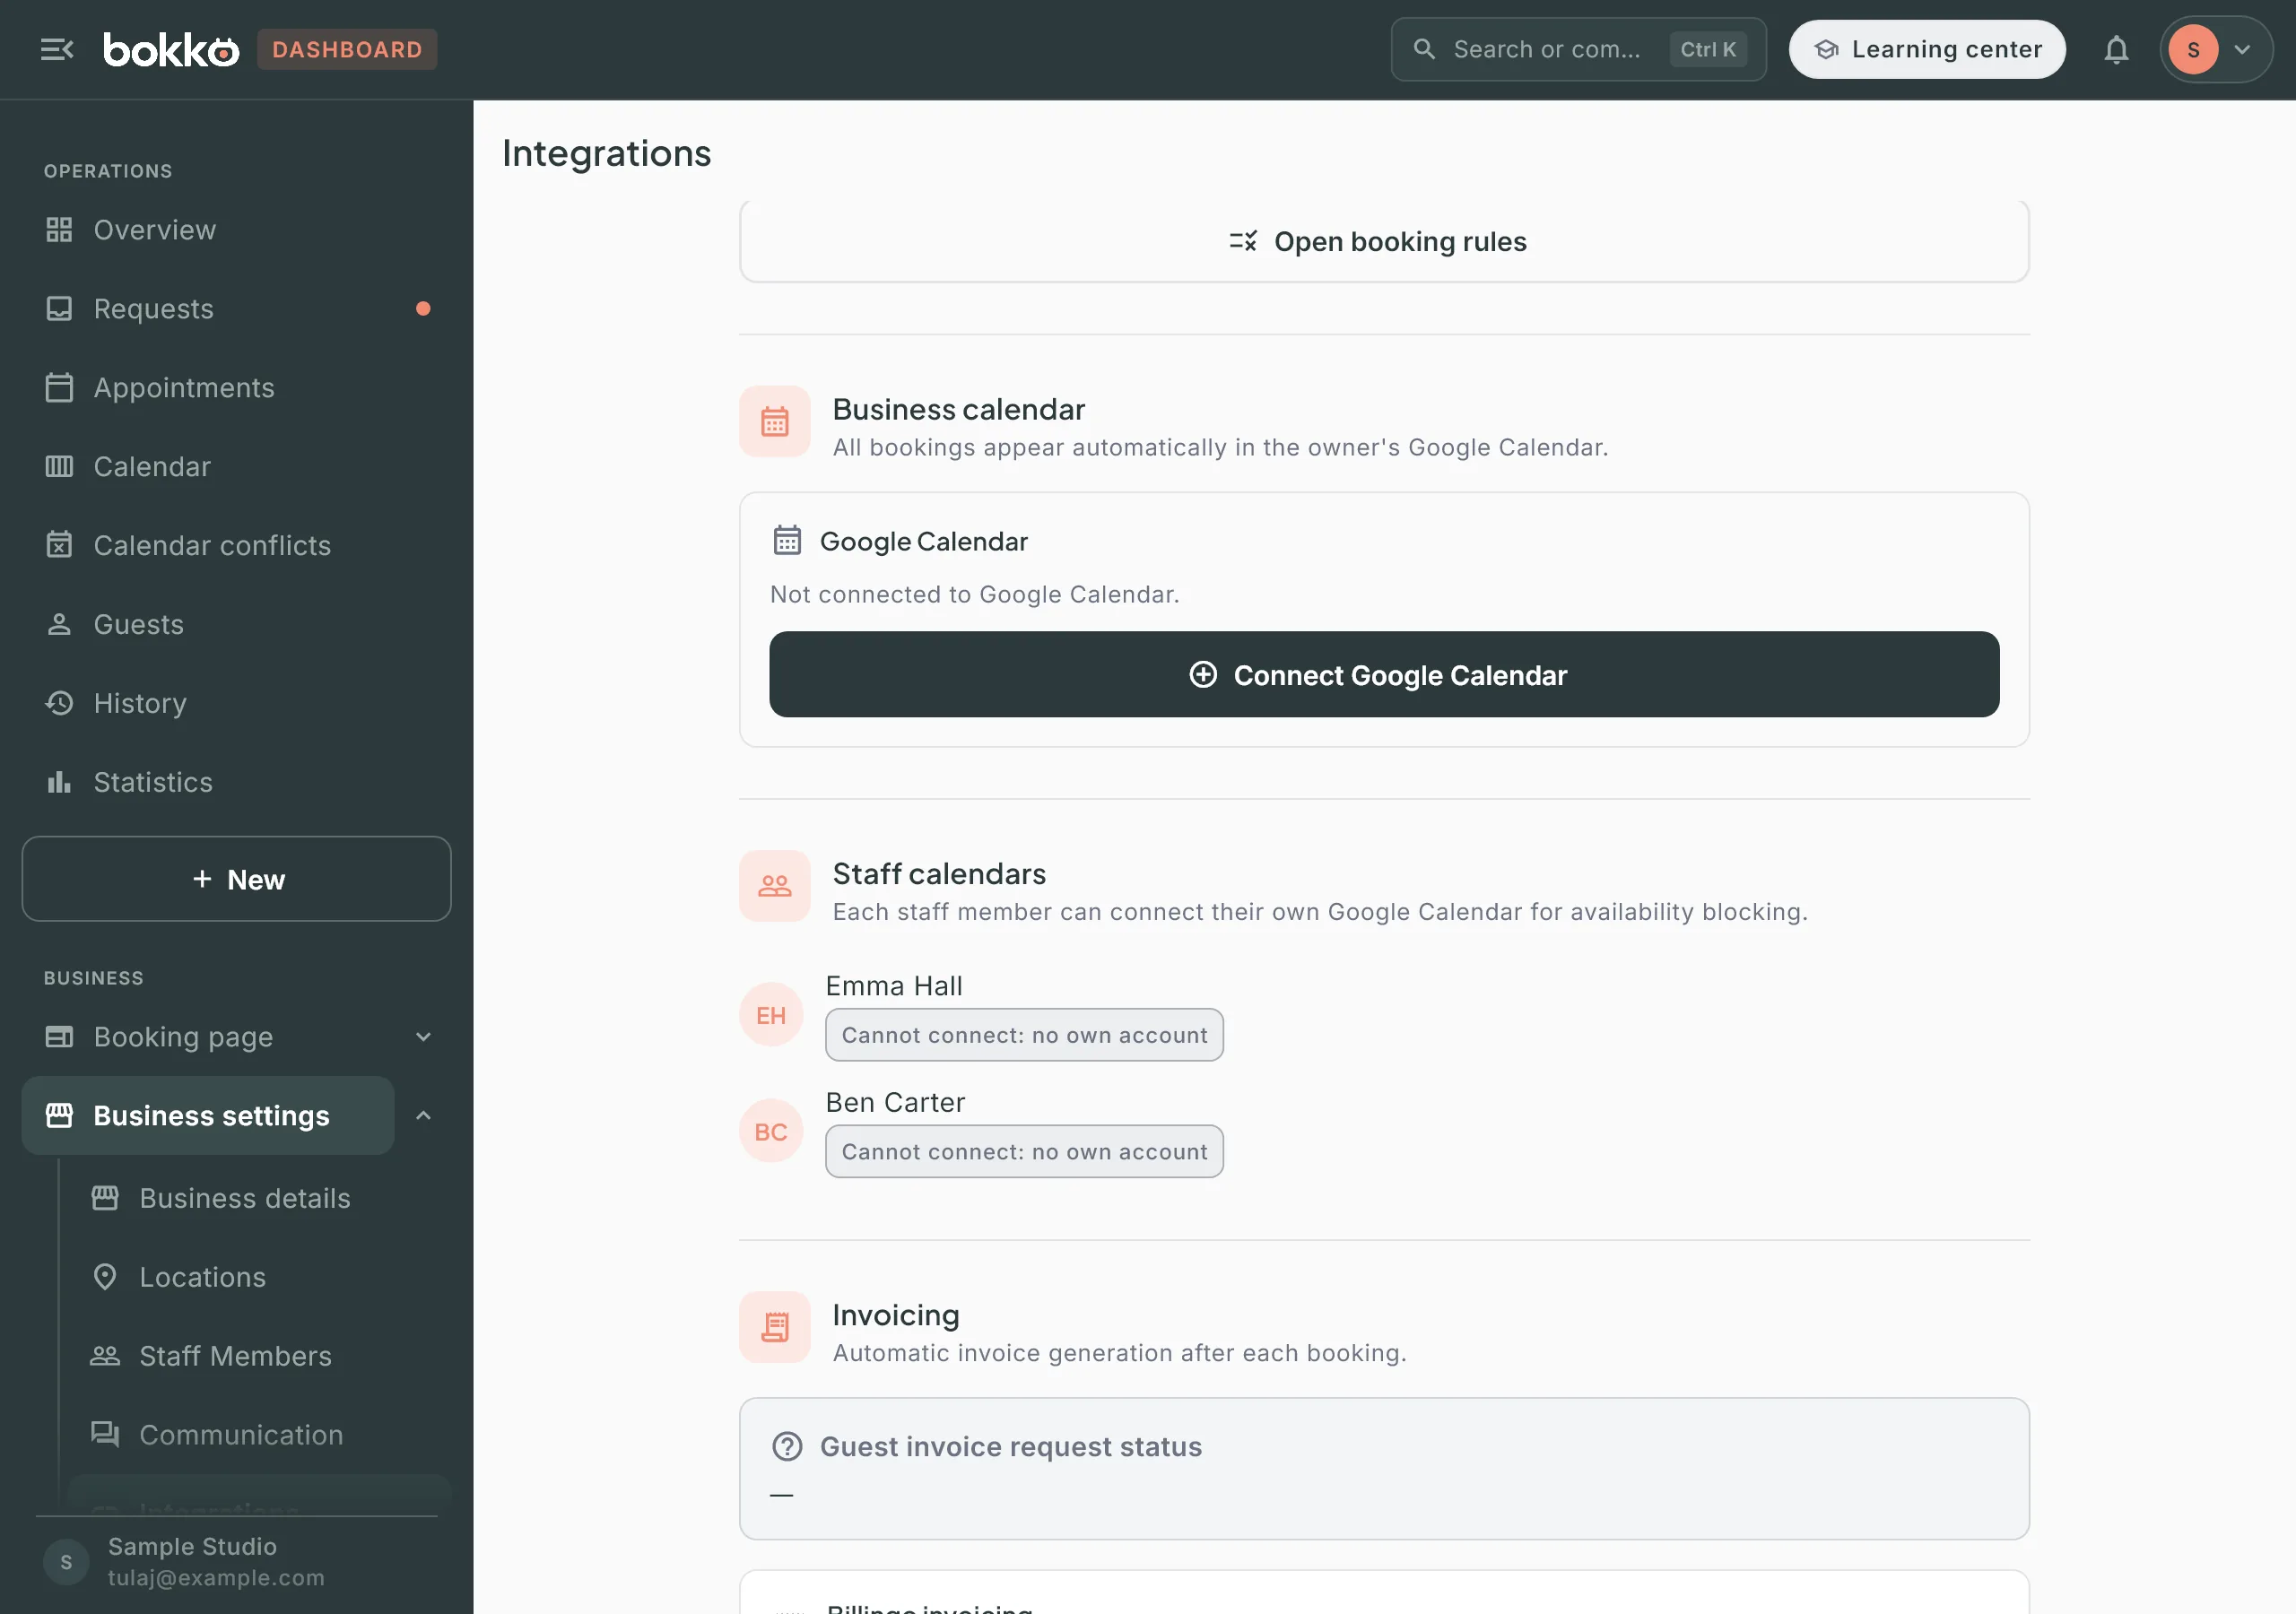Open Locations submenu item
The image size is (2296, 1614).
pos(258,1278)
